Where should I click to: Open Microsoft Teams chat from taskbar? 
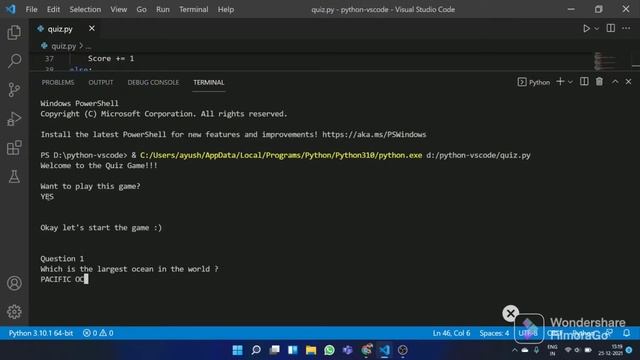pos(348,350)
